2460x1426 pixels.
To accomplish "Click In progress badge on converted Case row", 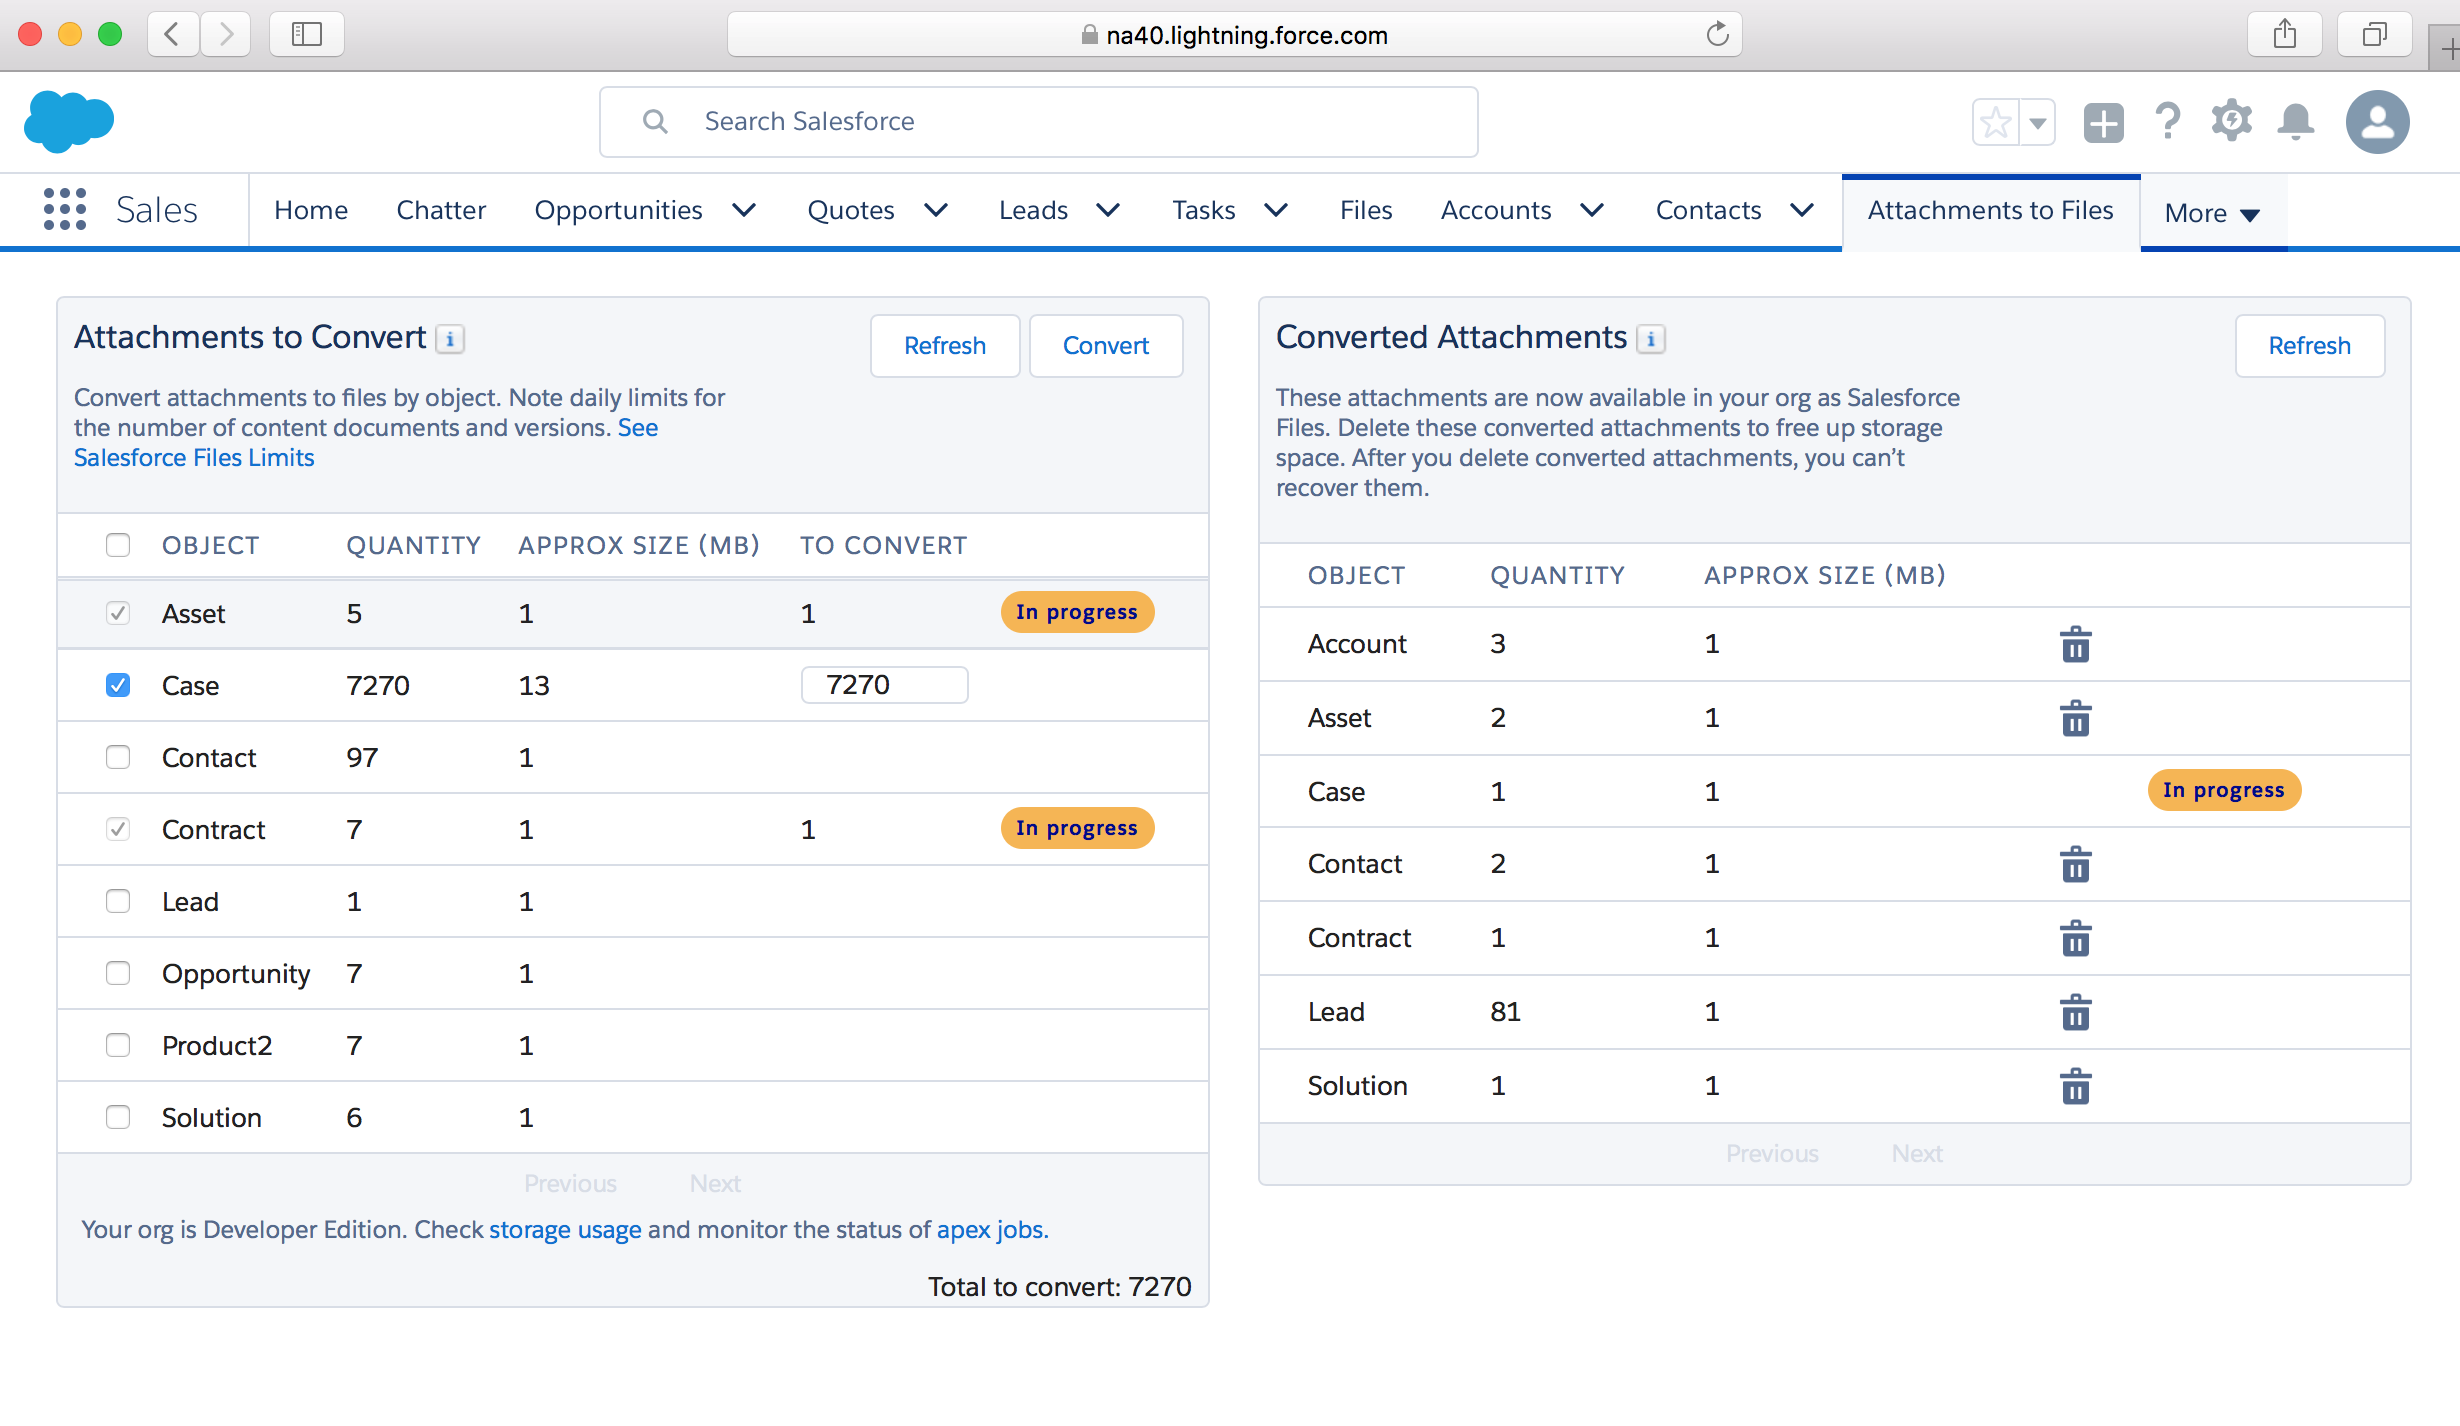I will coord(2224,790).
